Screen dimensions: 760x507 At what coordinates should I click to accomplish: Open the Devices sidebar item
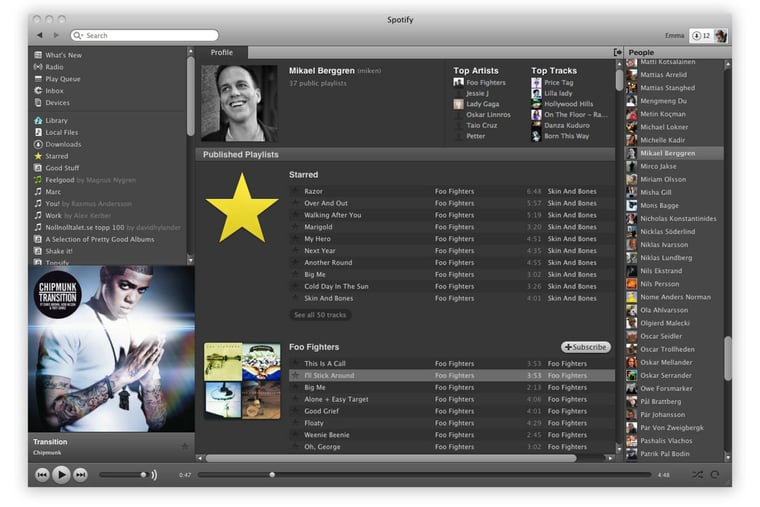tap(57, 103)
